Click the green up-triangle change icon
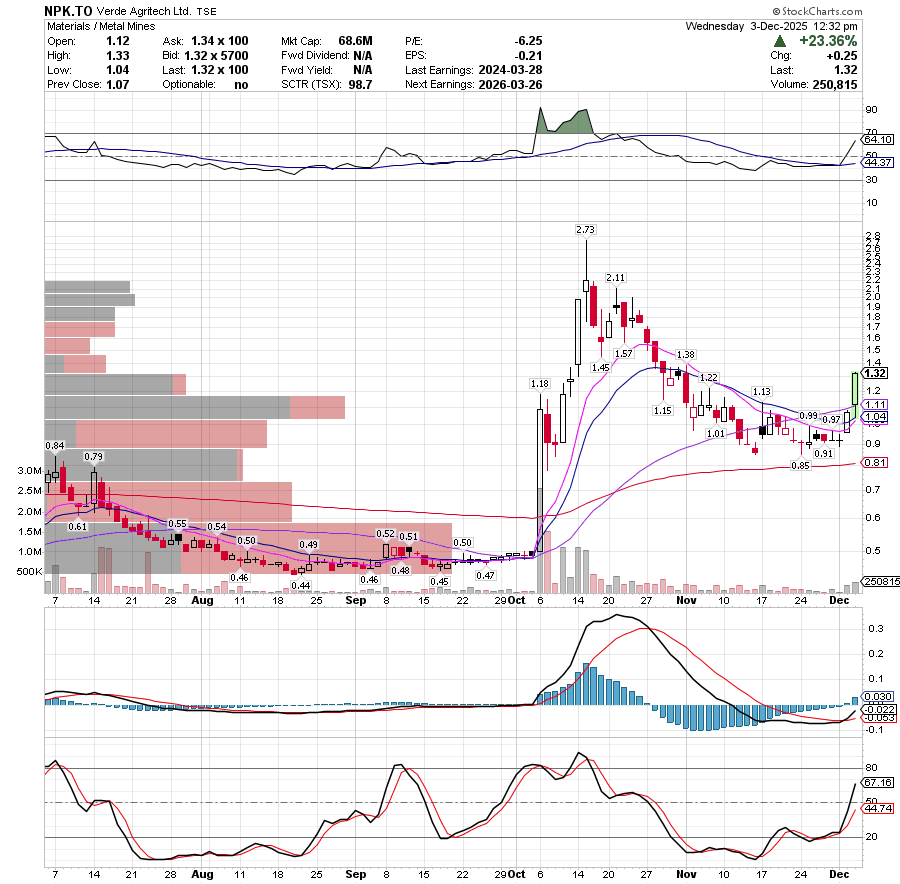This screenshot has width=900, height=884. 779,41
